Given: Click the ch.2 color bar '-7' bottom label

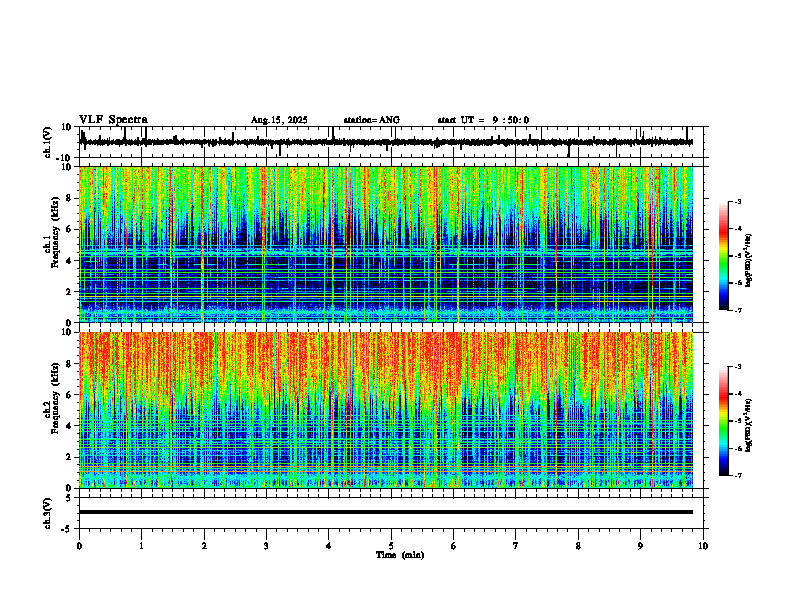Looking at the screenshot, I should point(738,476).
